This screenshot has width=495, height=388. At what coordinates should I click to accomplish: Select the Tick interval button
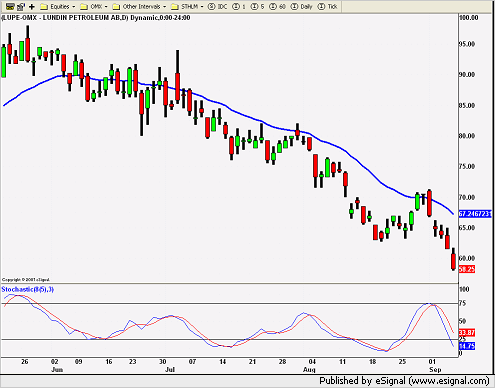pyautogui.click(x=327, y=6)
